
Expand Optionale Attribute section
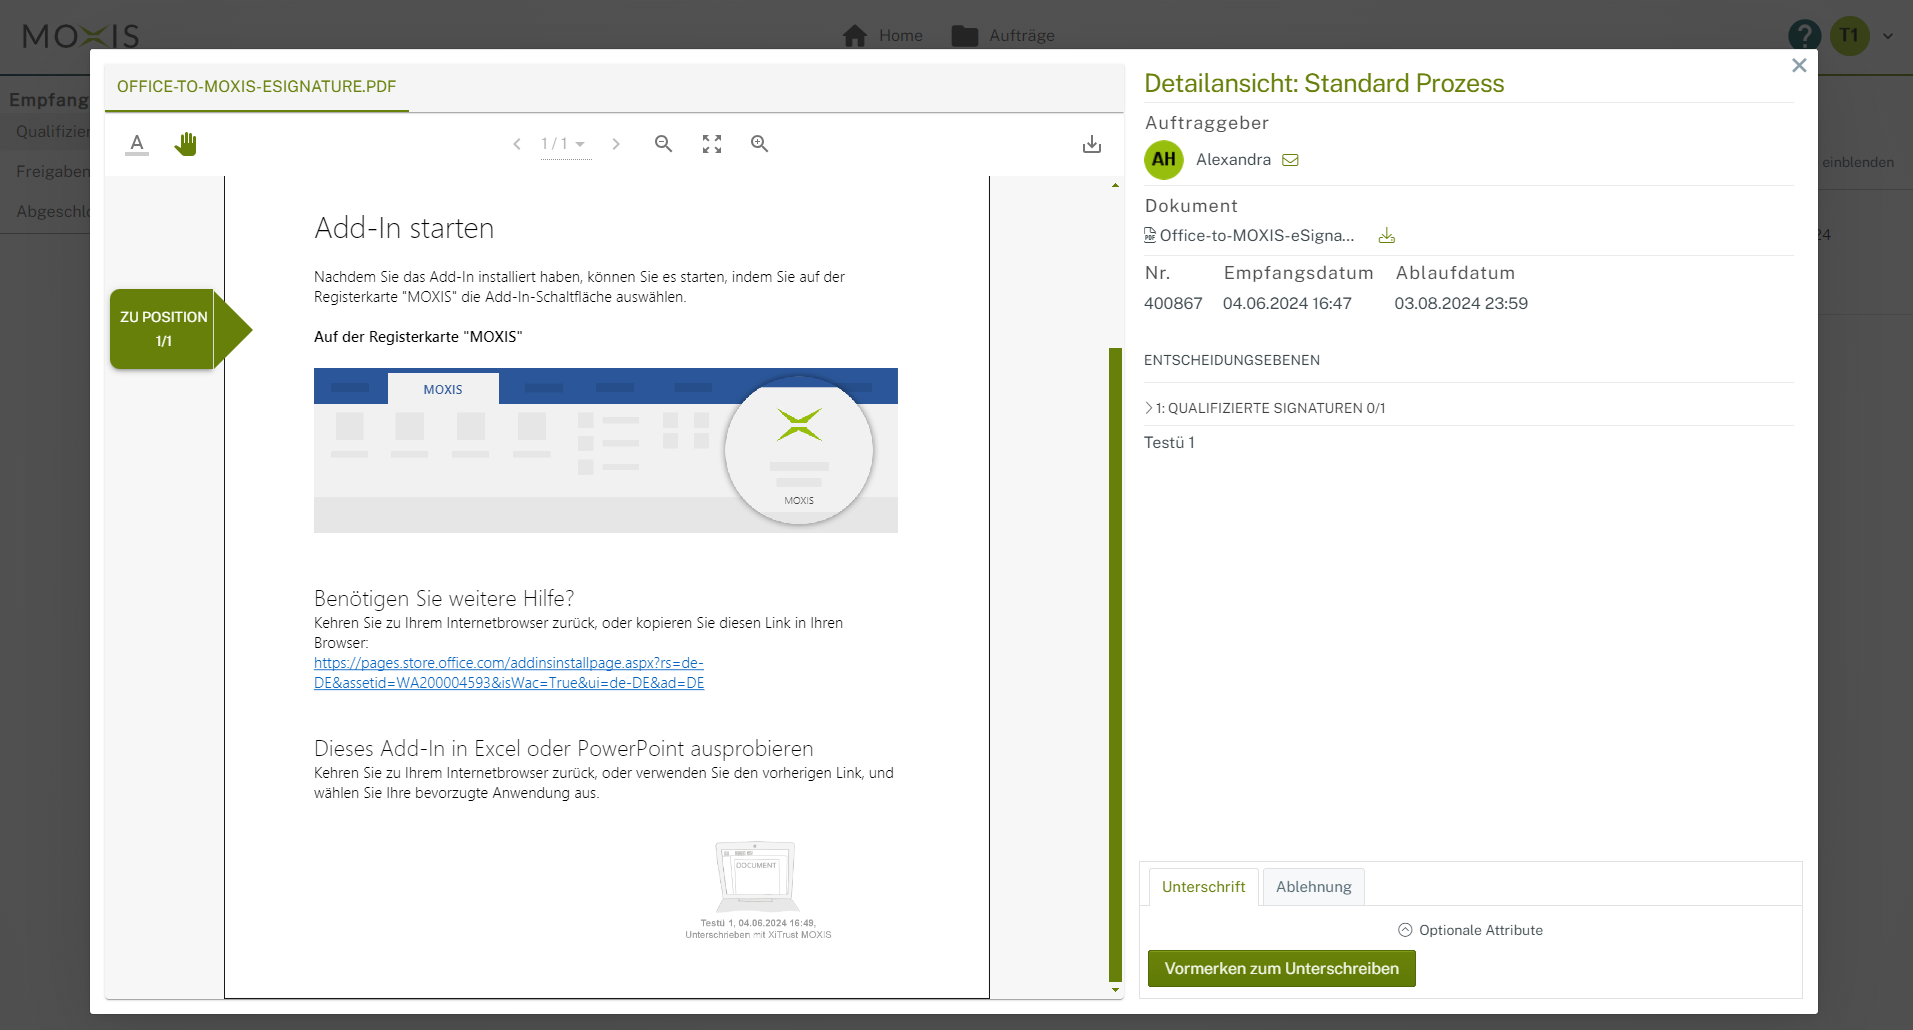pos(1470,930)
